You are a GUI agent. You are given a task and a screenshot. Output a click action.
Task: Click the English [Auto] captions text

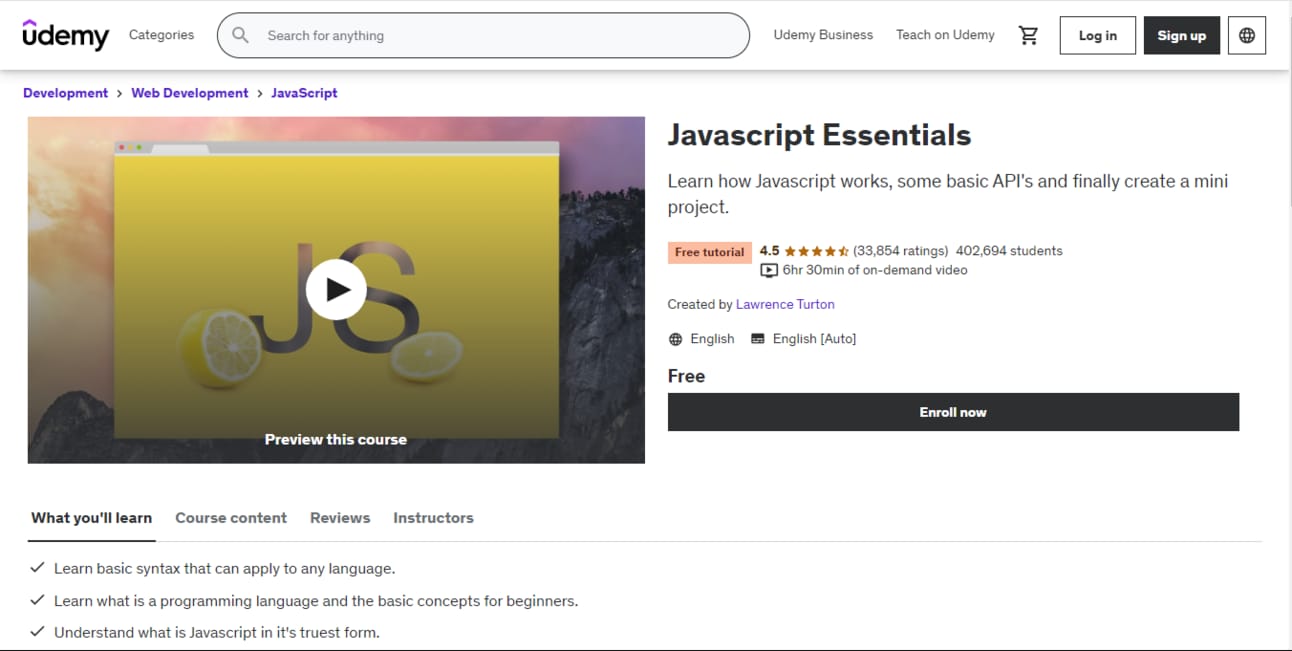814,339
